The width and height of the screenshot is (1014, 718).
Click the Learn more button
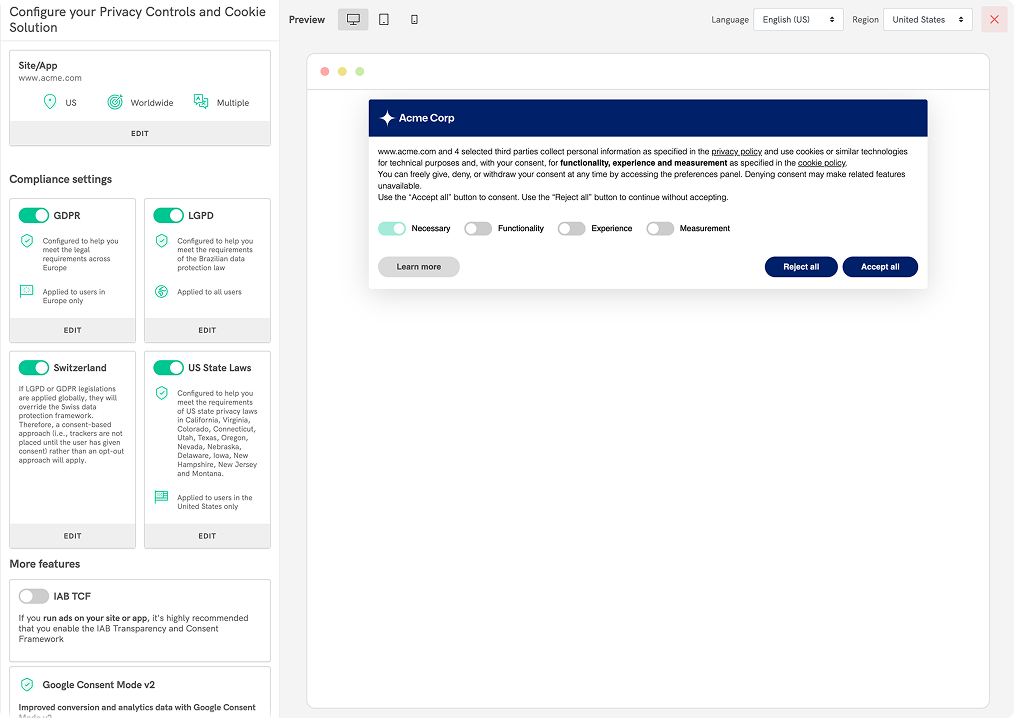[418, 267]
